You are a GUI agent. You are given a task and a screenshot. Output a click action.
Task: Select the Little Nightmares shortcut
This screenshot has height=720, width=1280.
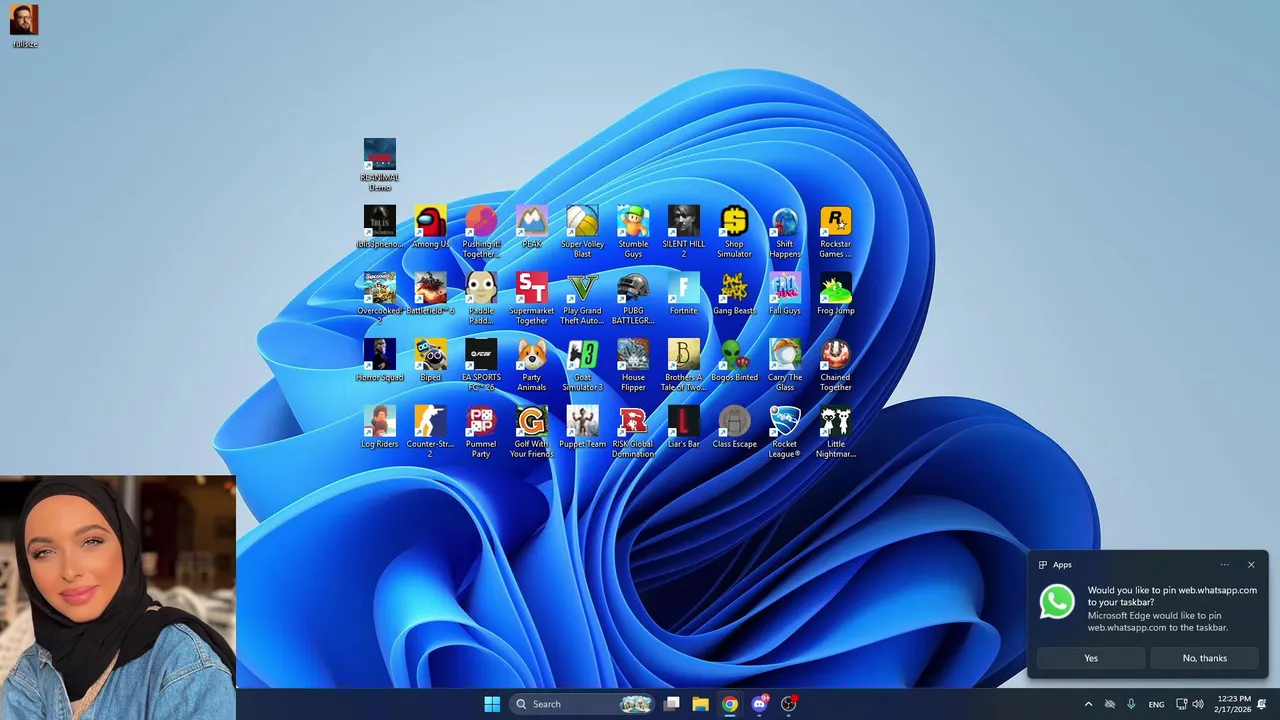pos(836,432)
